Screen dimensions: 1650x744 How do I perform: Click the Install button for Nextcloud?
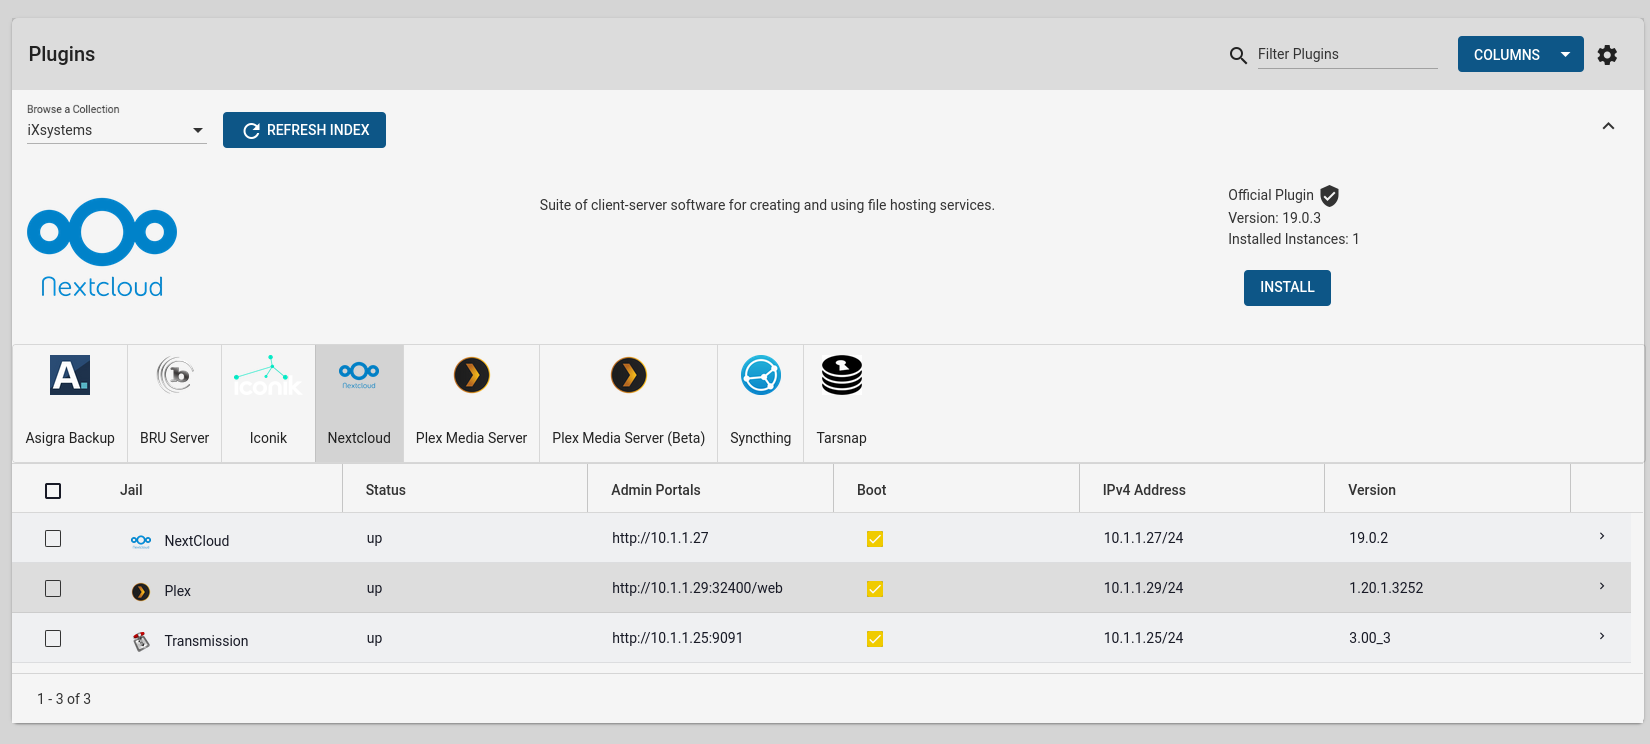coord(1287,288)
